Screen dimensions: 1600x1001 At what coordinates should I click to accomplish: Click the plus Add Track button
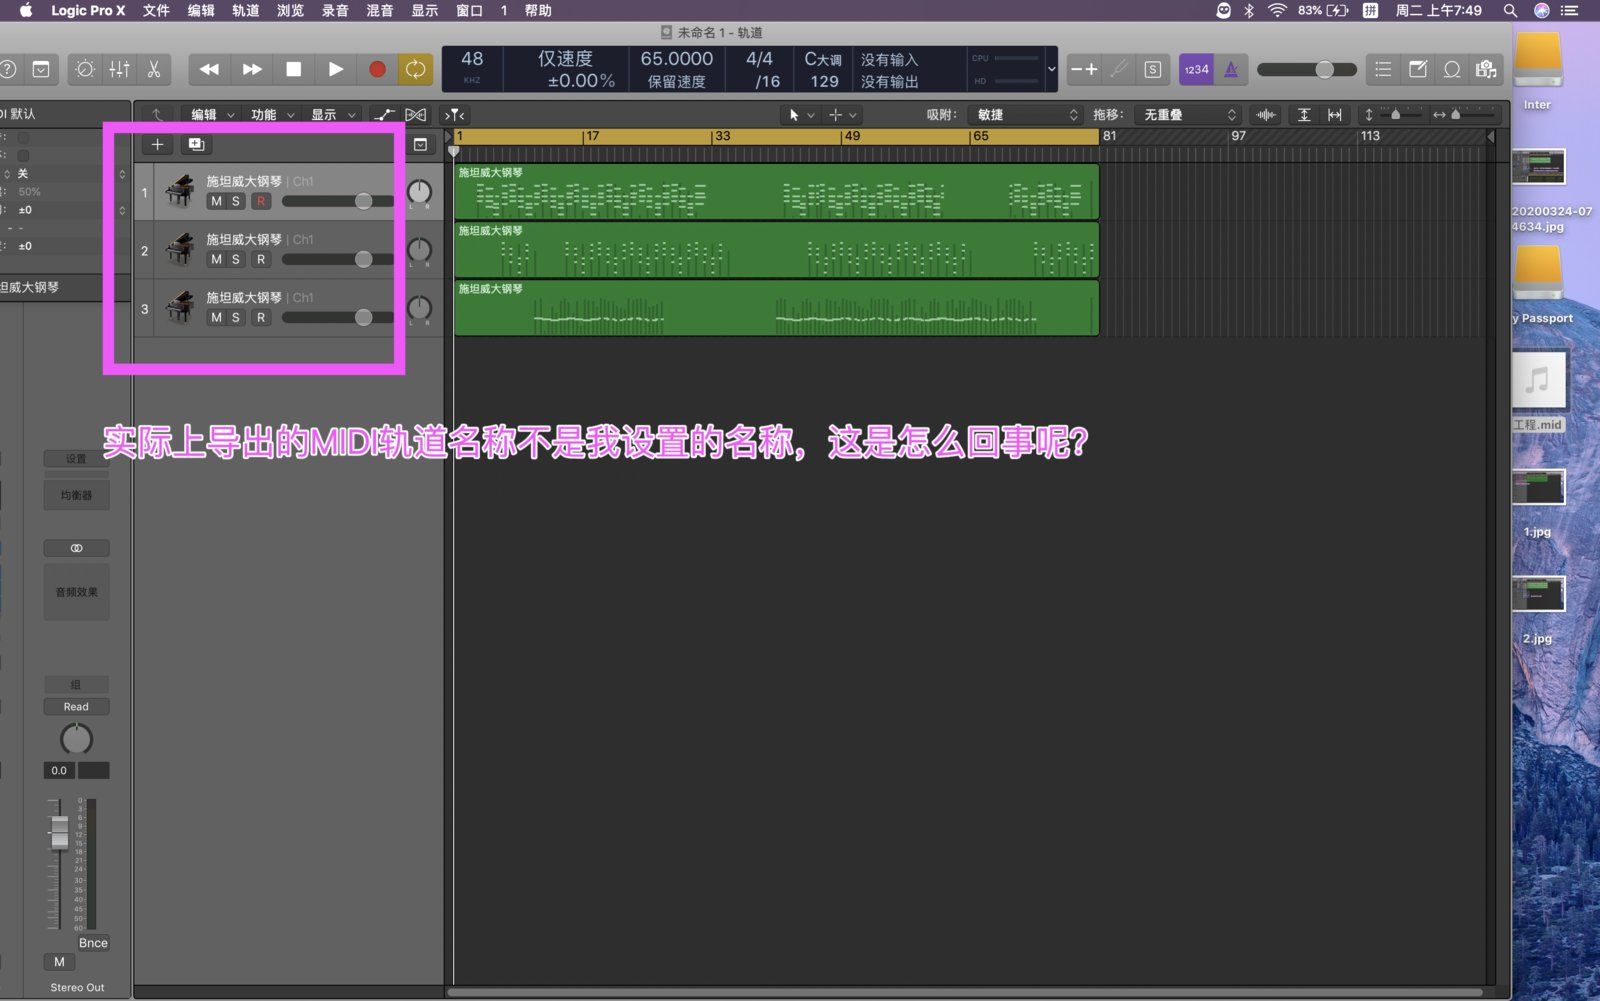pos(157,144)
